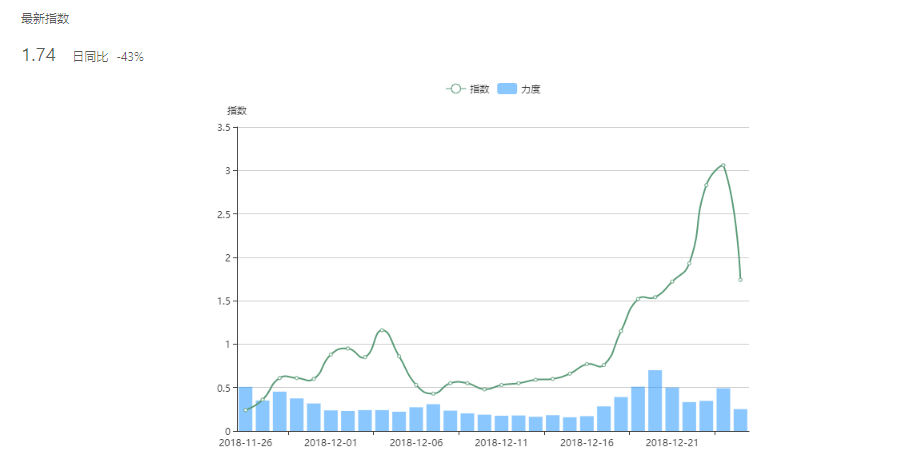Click the 2018-12-01 x-axis label
The width and height of the screenshot is (921, 475).
[330, 442]
